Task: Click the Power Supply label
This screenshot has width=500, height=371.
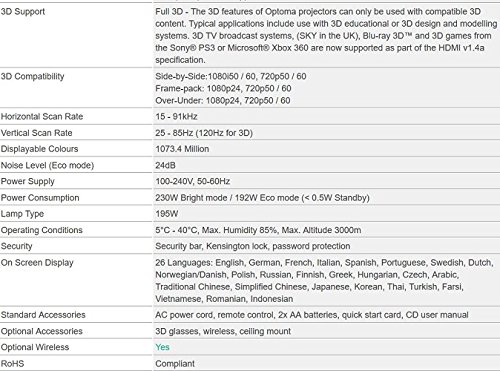Action: point(27,181)
